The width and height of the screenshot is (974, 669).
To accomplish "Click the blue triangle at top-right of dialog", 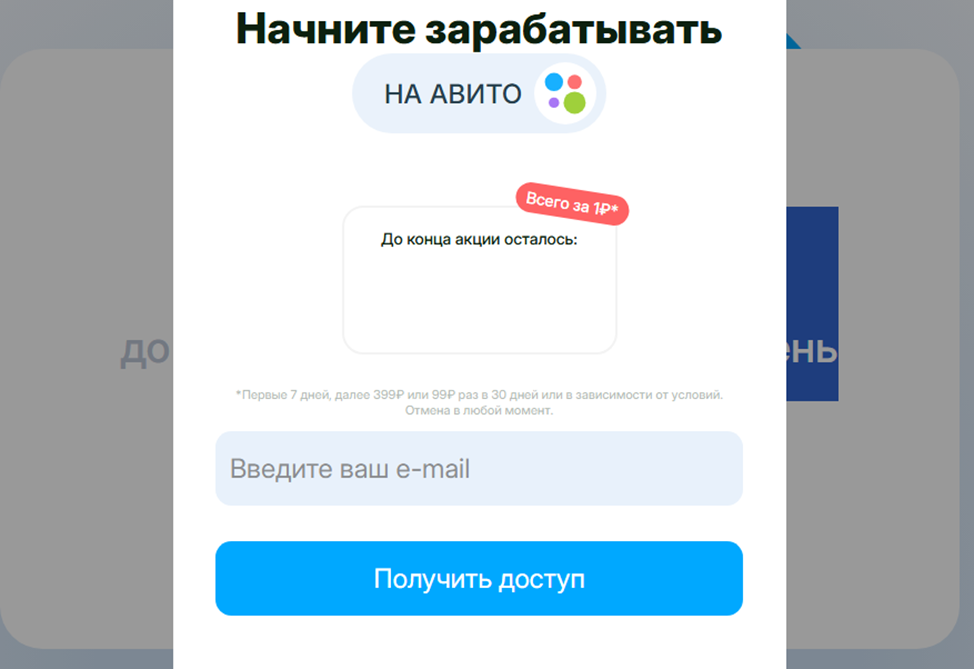I will [x=792, y=42].
